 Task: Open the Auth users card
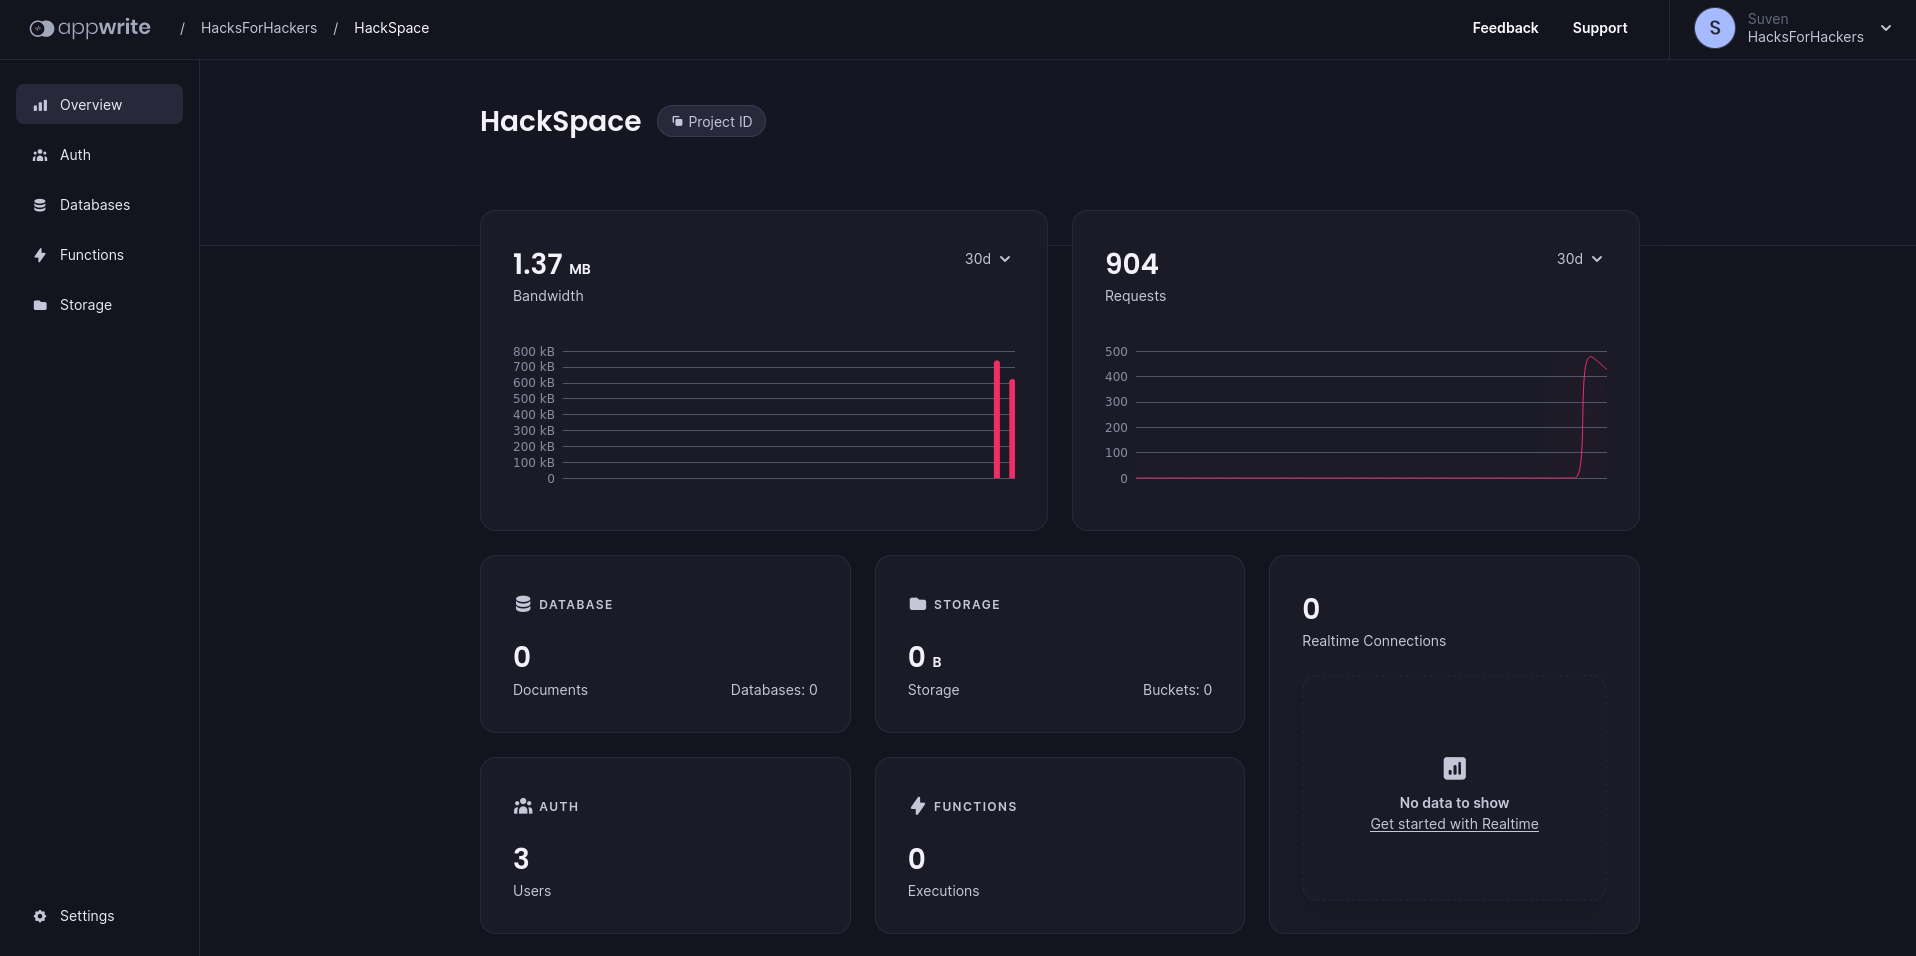tap(665, 845)
